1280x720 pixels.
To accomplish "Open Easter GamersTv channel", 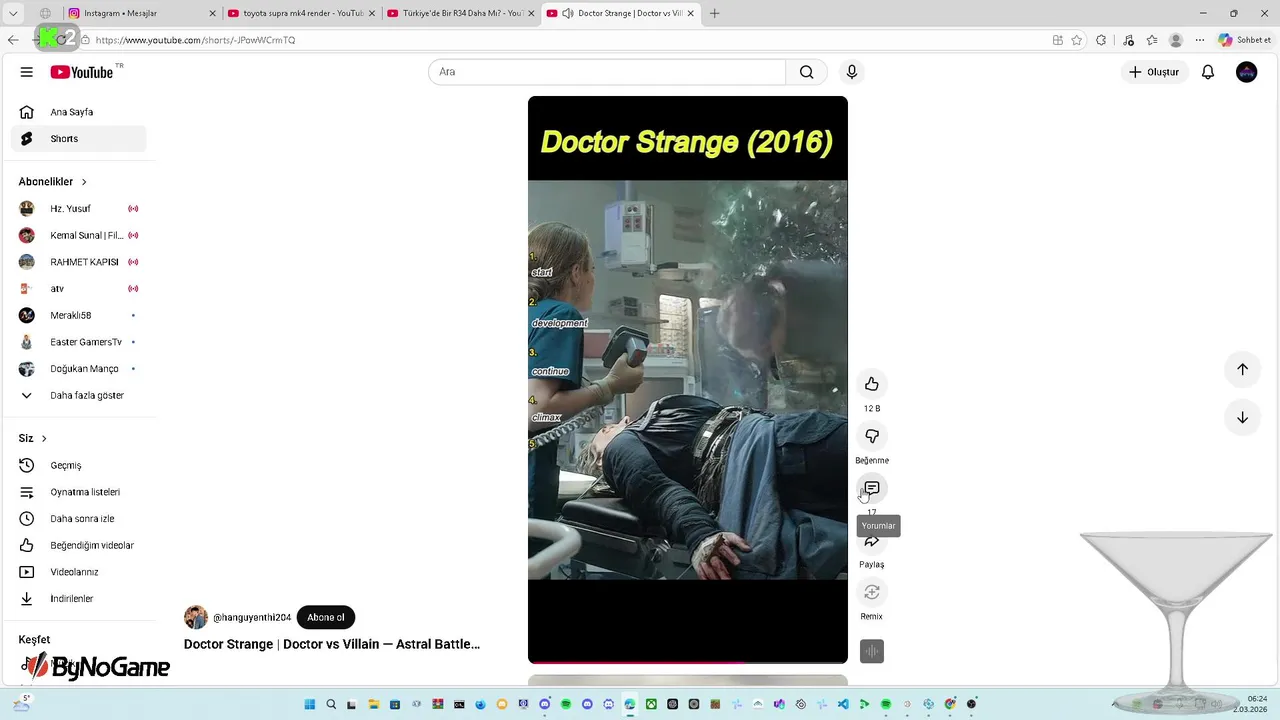I will tap(79, 342).
